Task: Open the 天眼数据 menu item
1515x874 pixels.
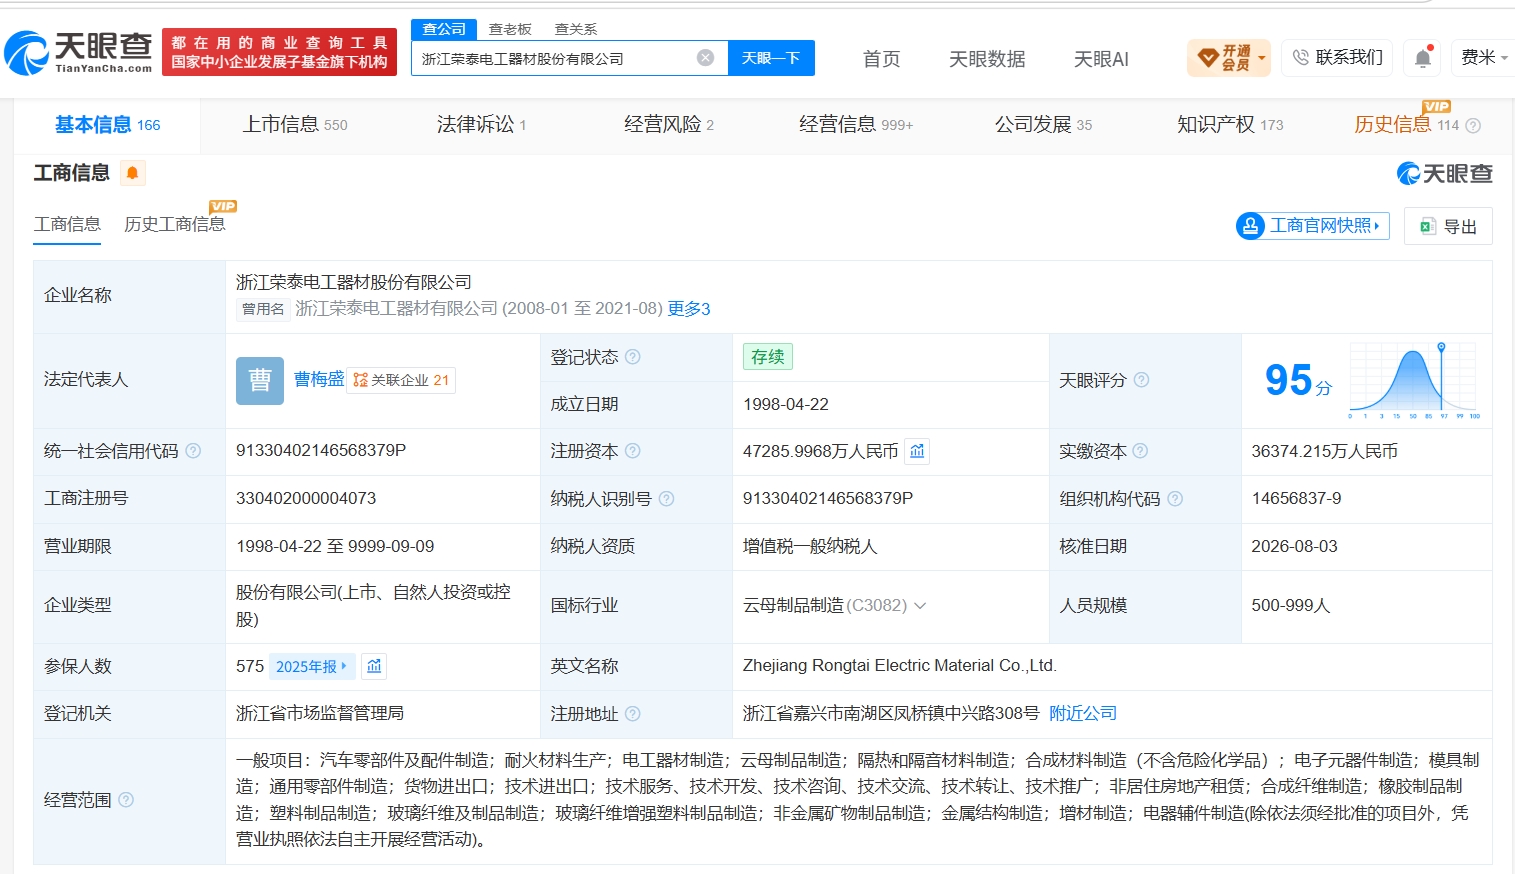Action: (x=987, y=59)
